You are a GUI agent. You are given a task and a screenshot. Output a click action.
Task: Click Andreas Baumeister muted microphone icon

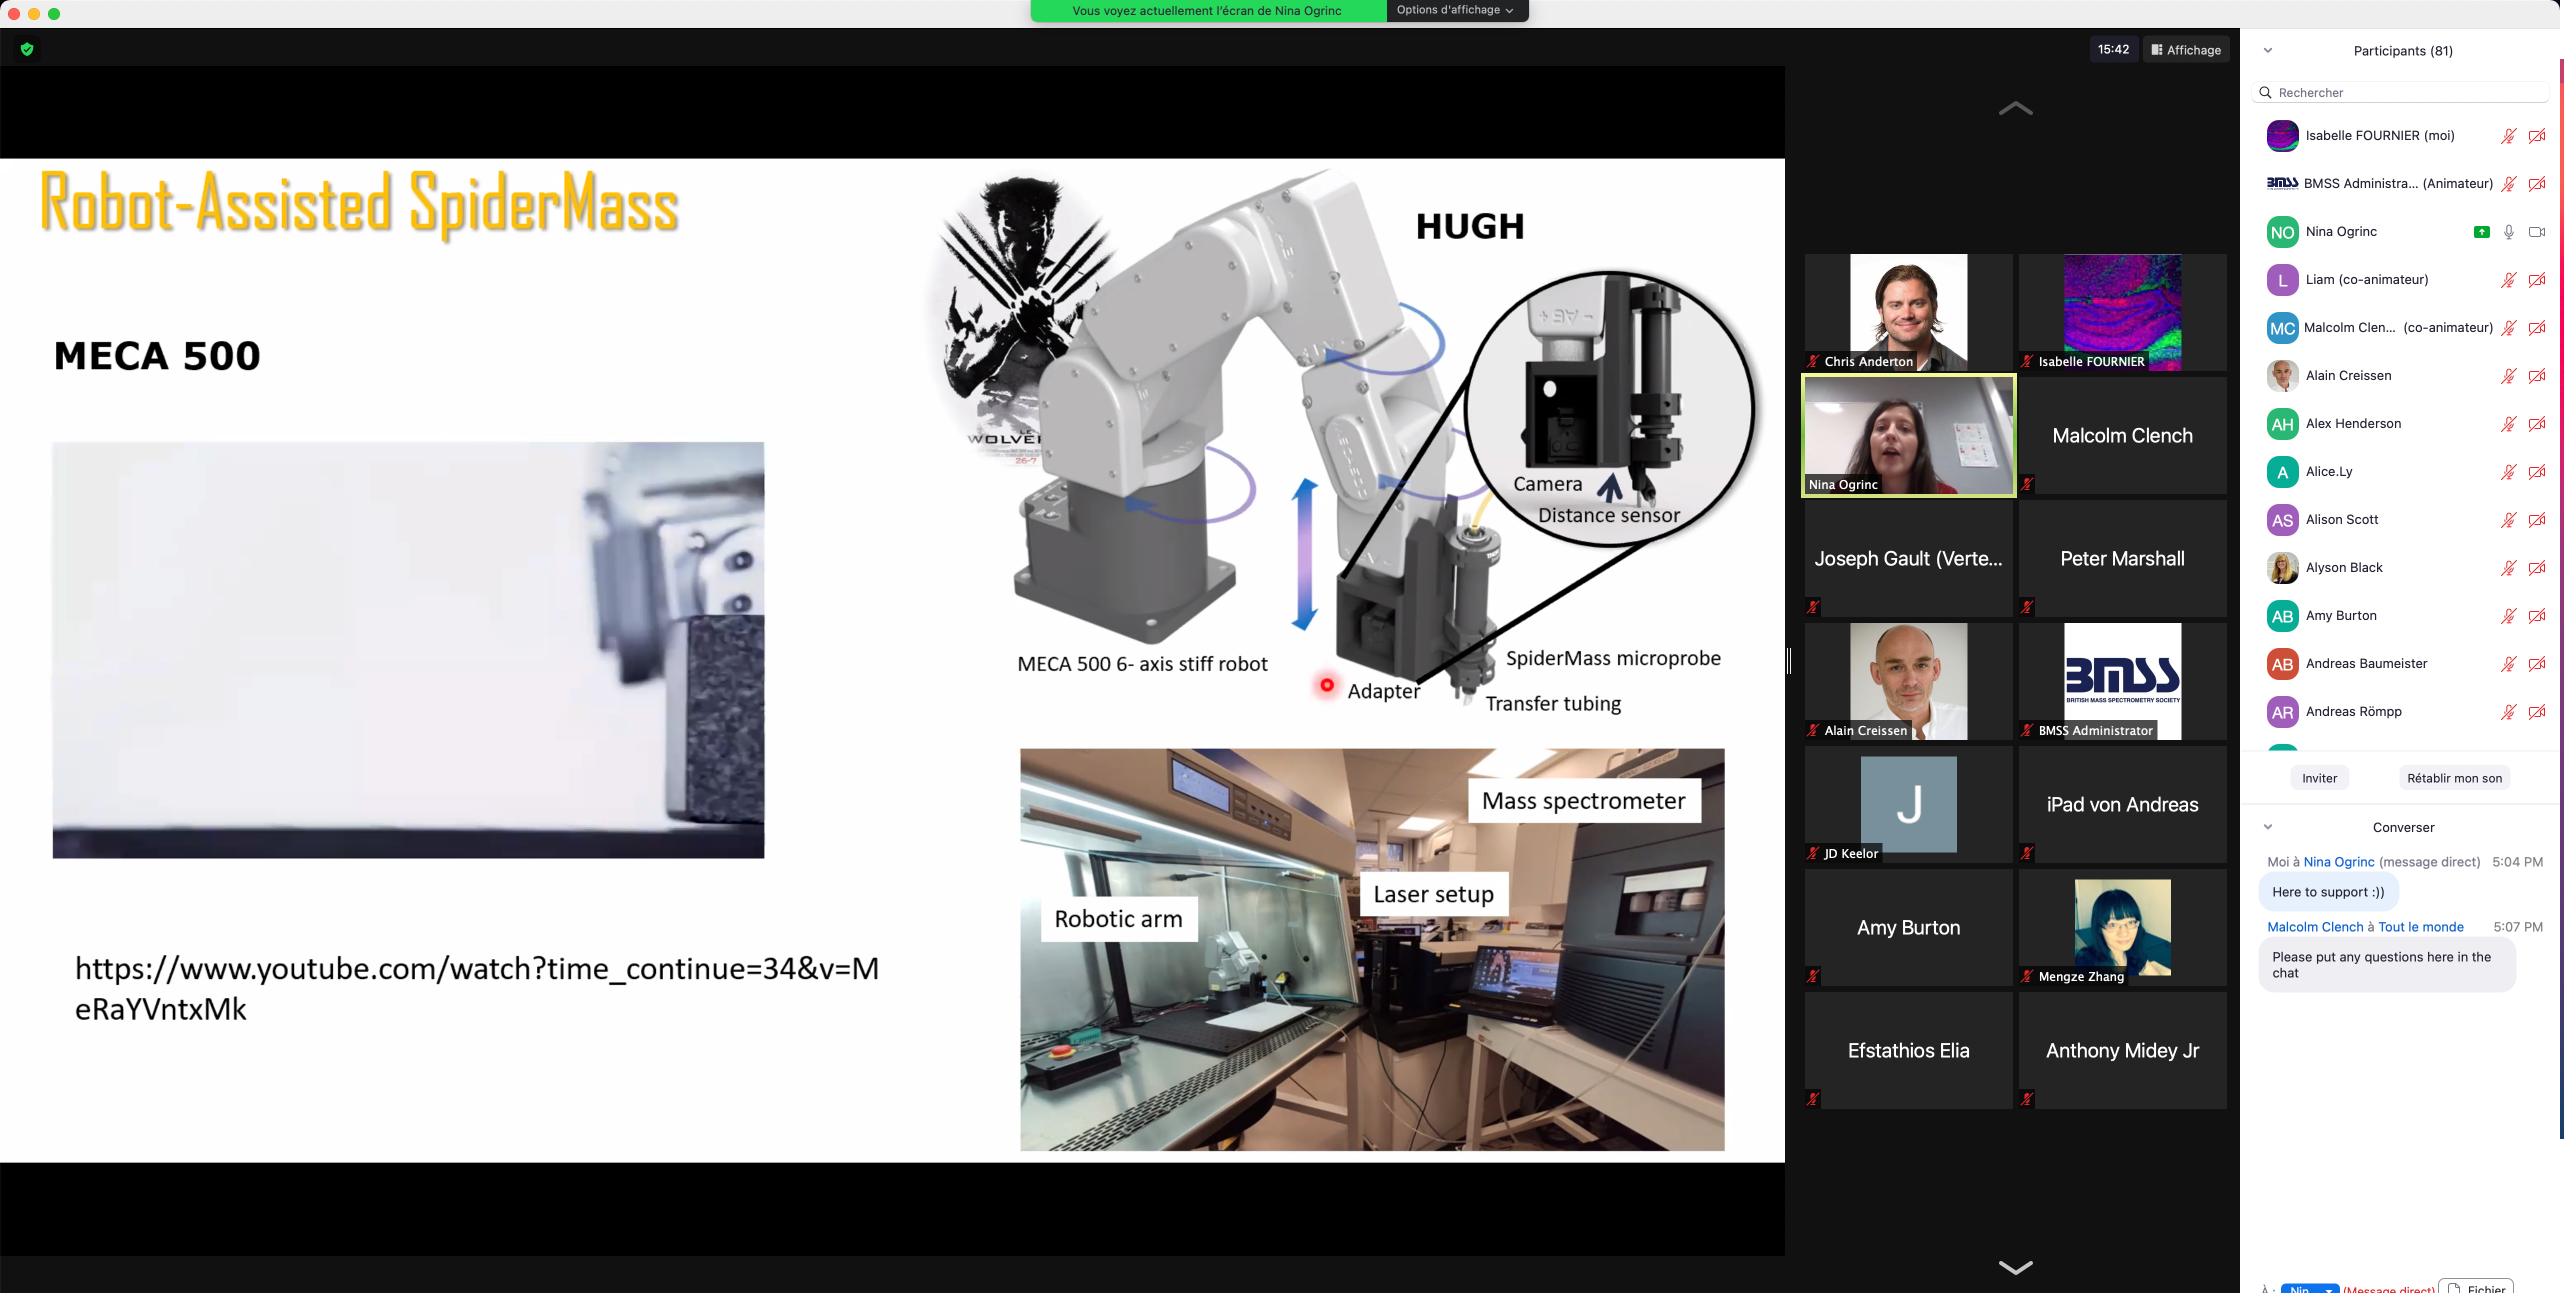pyautogui.click(x=2508, y=664)
